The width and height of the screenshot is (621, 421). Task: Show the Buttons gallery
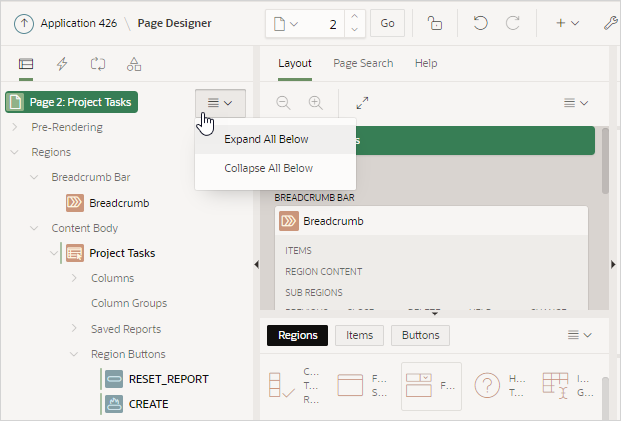tap(421, 335)
